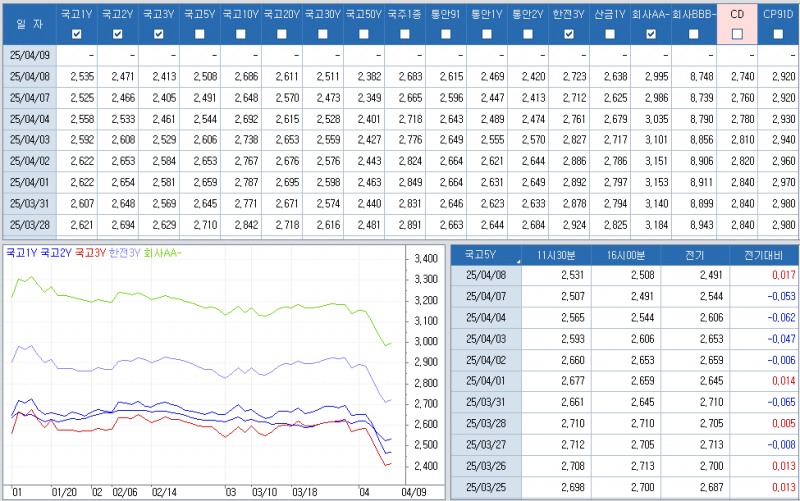Viewport: 800px width, 501px height.
Task: Uncheck the 국고1Y series checkbox
Action: click(77, 34)
